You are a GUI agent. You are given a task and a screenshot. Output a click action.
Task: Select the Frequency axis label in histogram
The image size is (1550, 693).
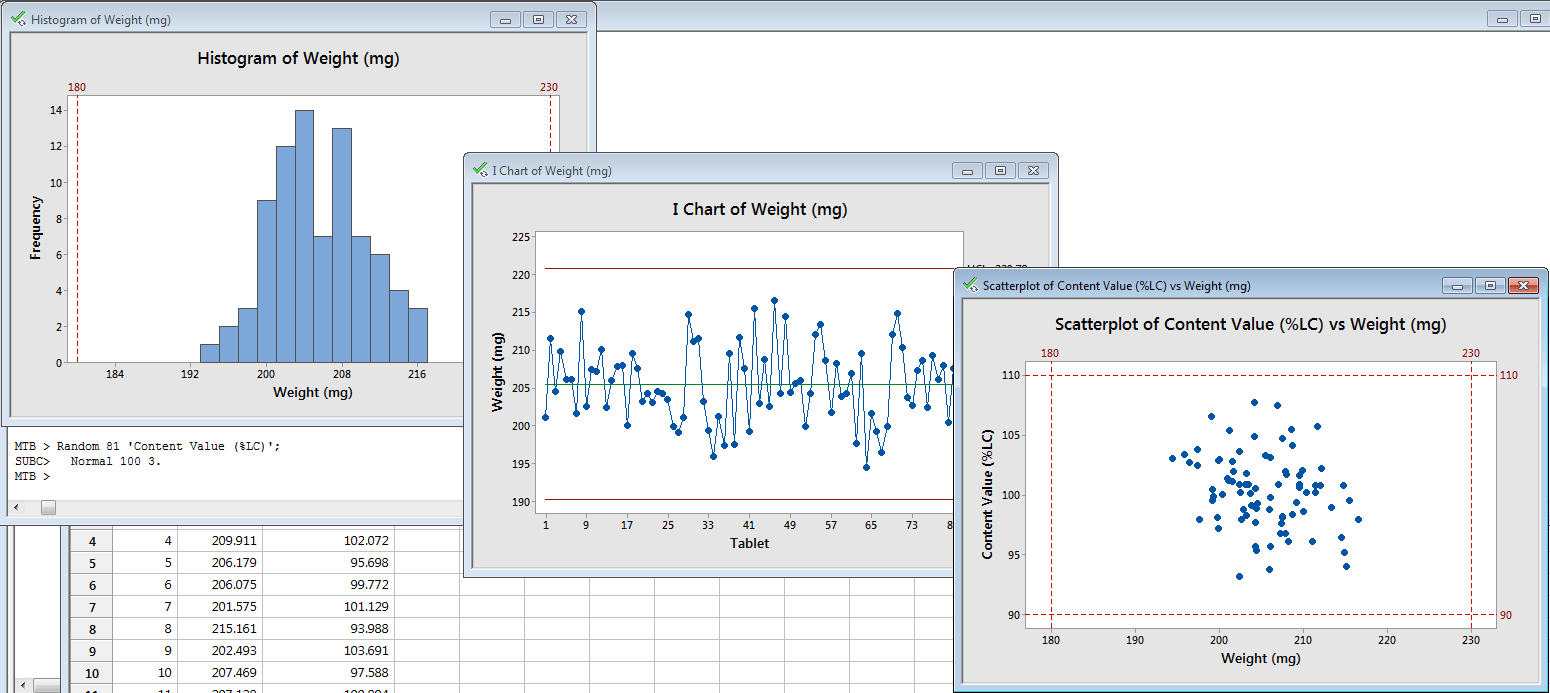click(x=36, y=228)
